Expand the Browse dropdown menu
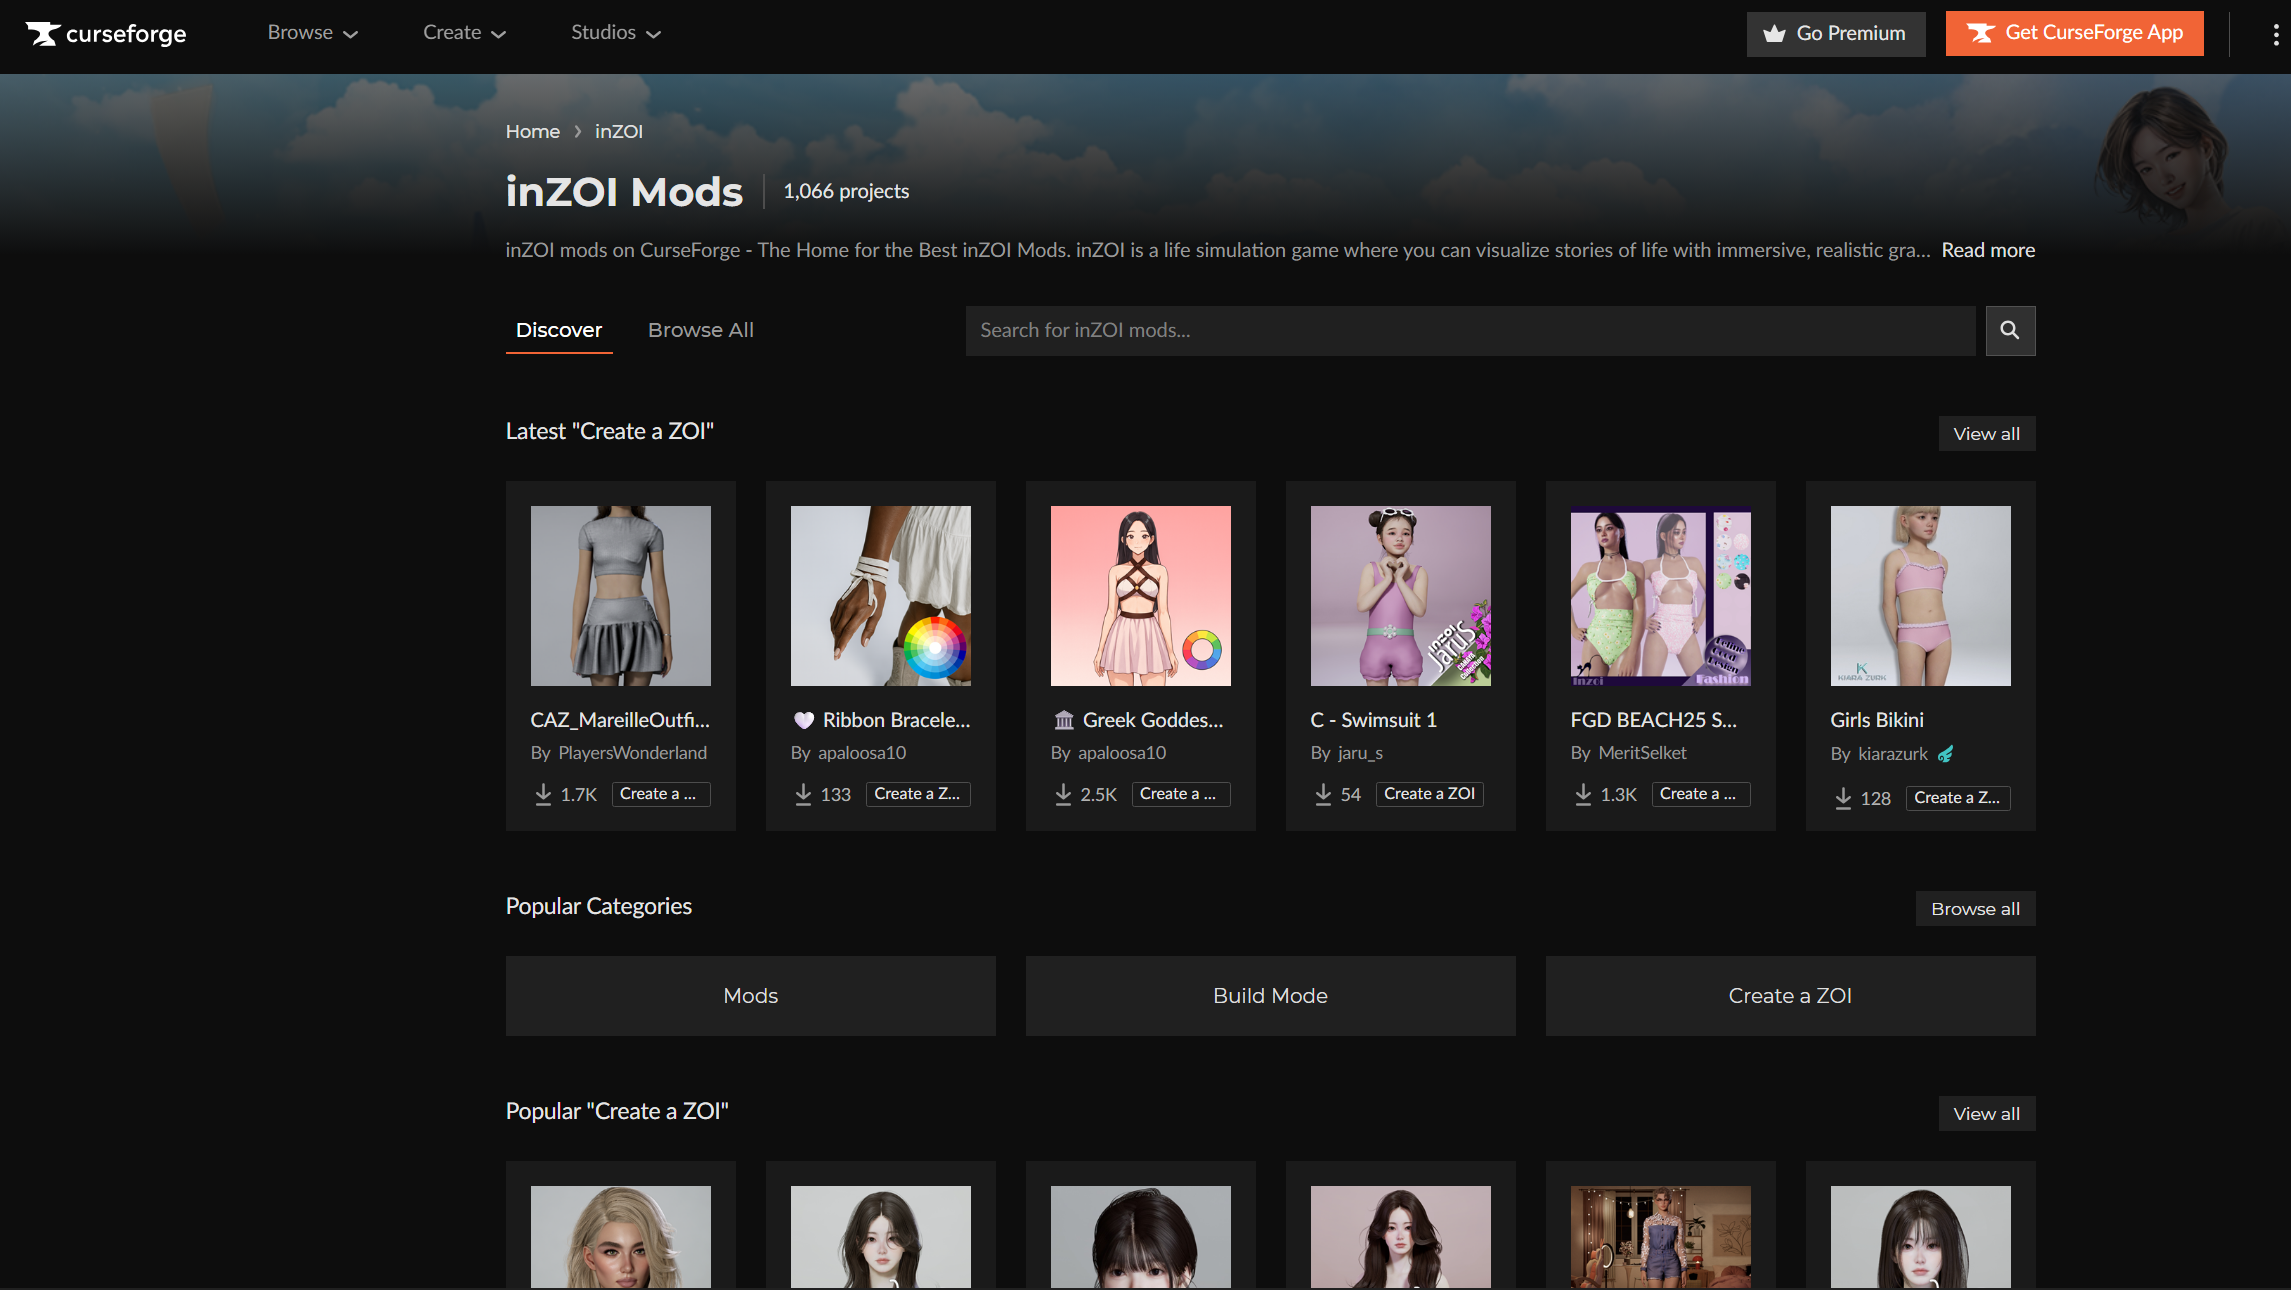Image resolution: width=2291 pixels, height=1290 pixels. [x=312, y=33]
